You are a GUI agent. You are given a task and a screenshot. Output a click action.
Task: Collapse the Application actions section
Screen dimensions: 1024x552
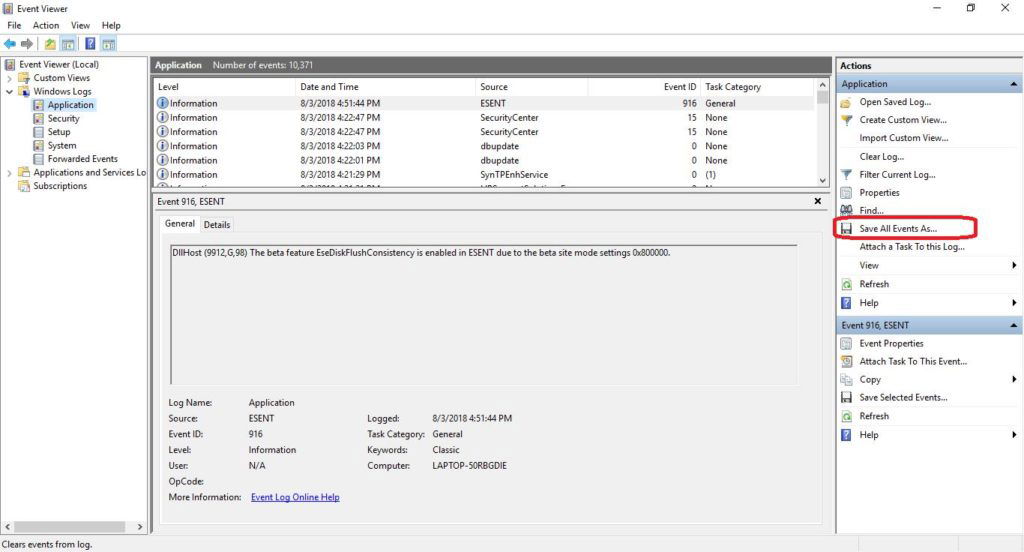coord(1013,84)
